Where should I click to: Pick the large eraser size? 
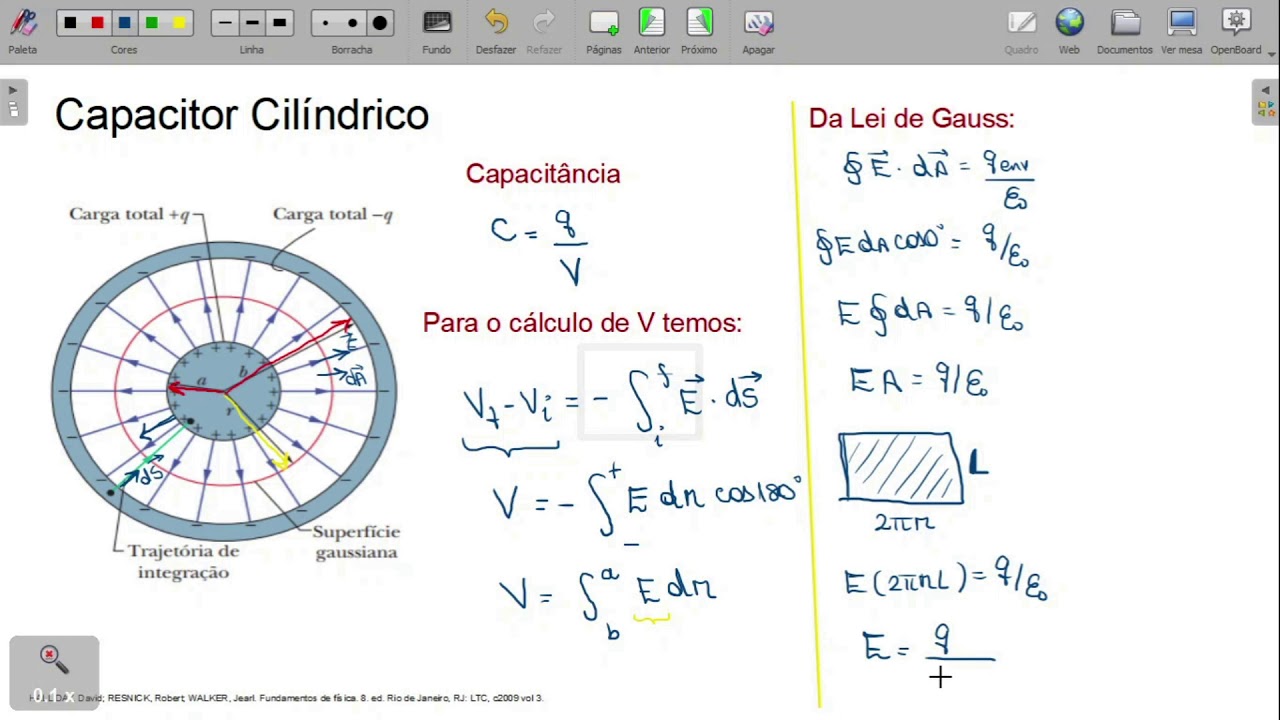tap(379, 23)
